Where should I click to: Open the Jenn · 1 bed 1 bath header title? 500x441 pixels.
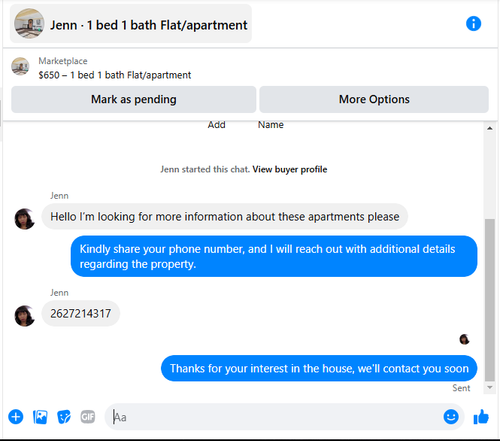point(149,25)
